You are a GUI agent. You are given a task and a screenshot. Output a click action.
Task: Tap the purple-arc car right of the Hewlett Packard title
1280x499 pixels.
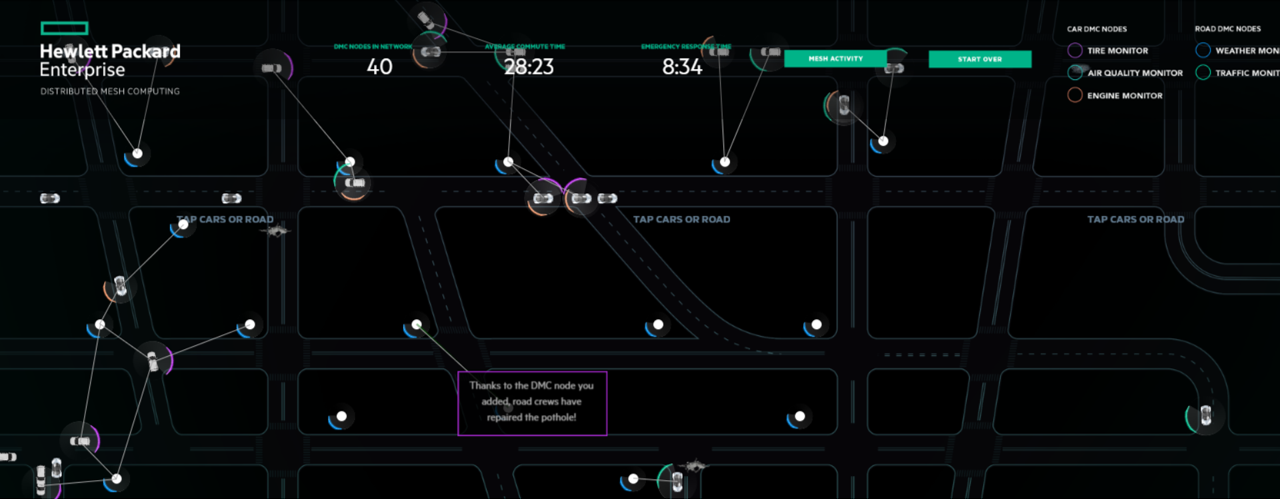pyautogui.click(x=272, y=68)
